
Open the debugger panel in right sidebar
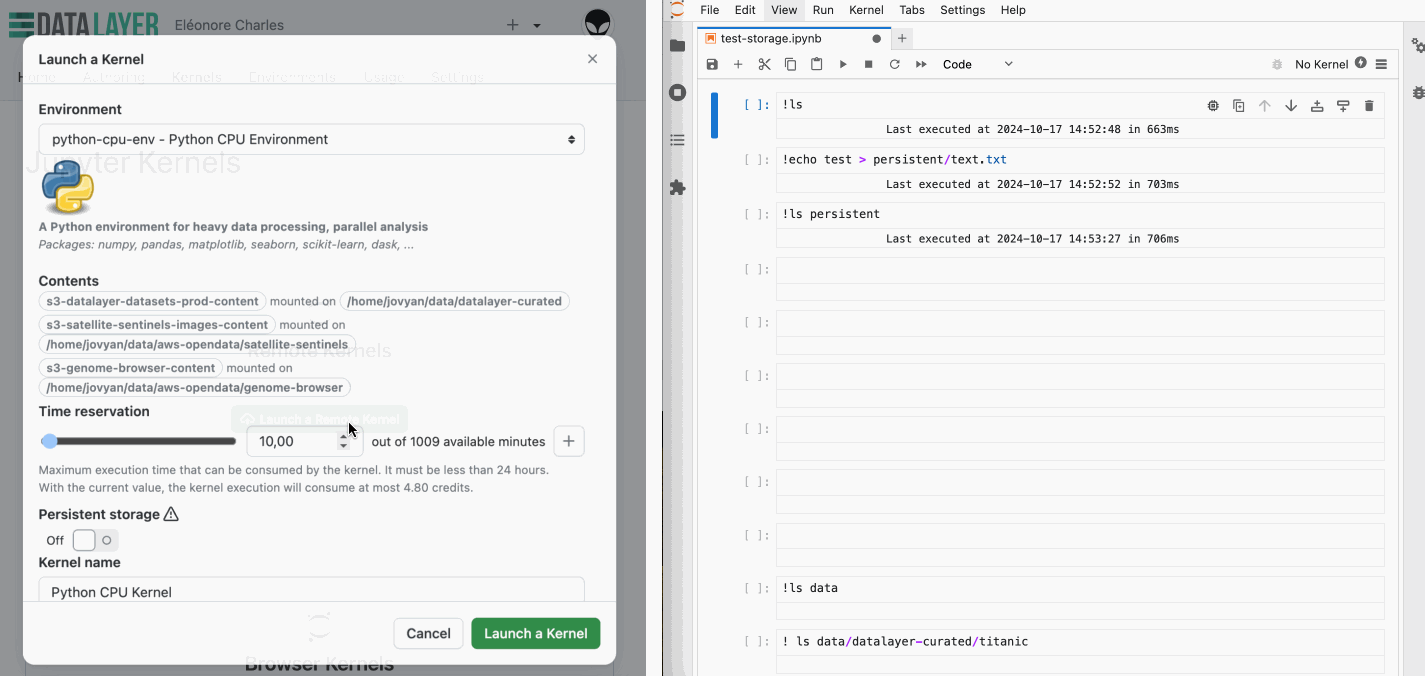point(1418,93)
